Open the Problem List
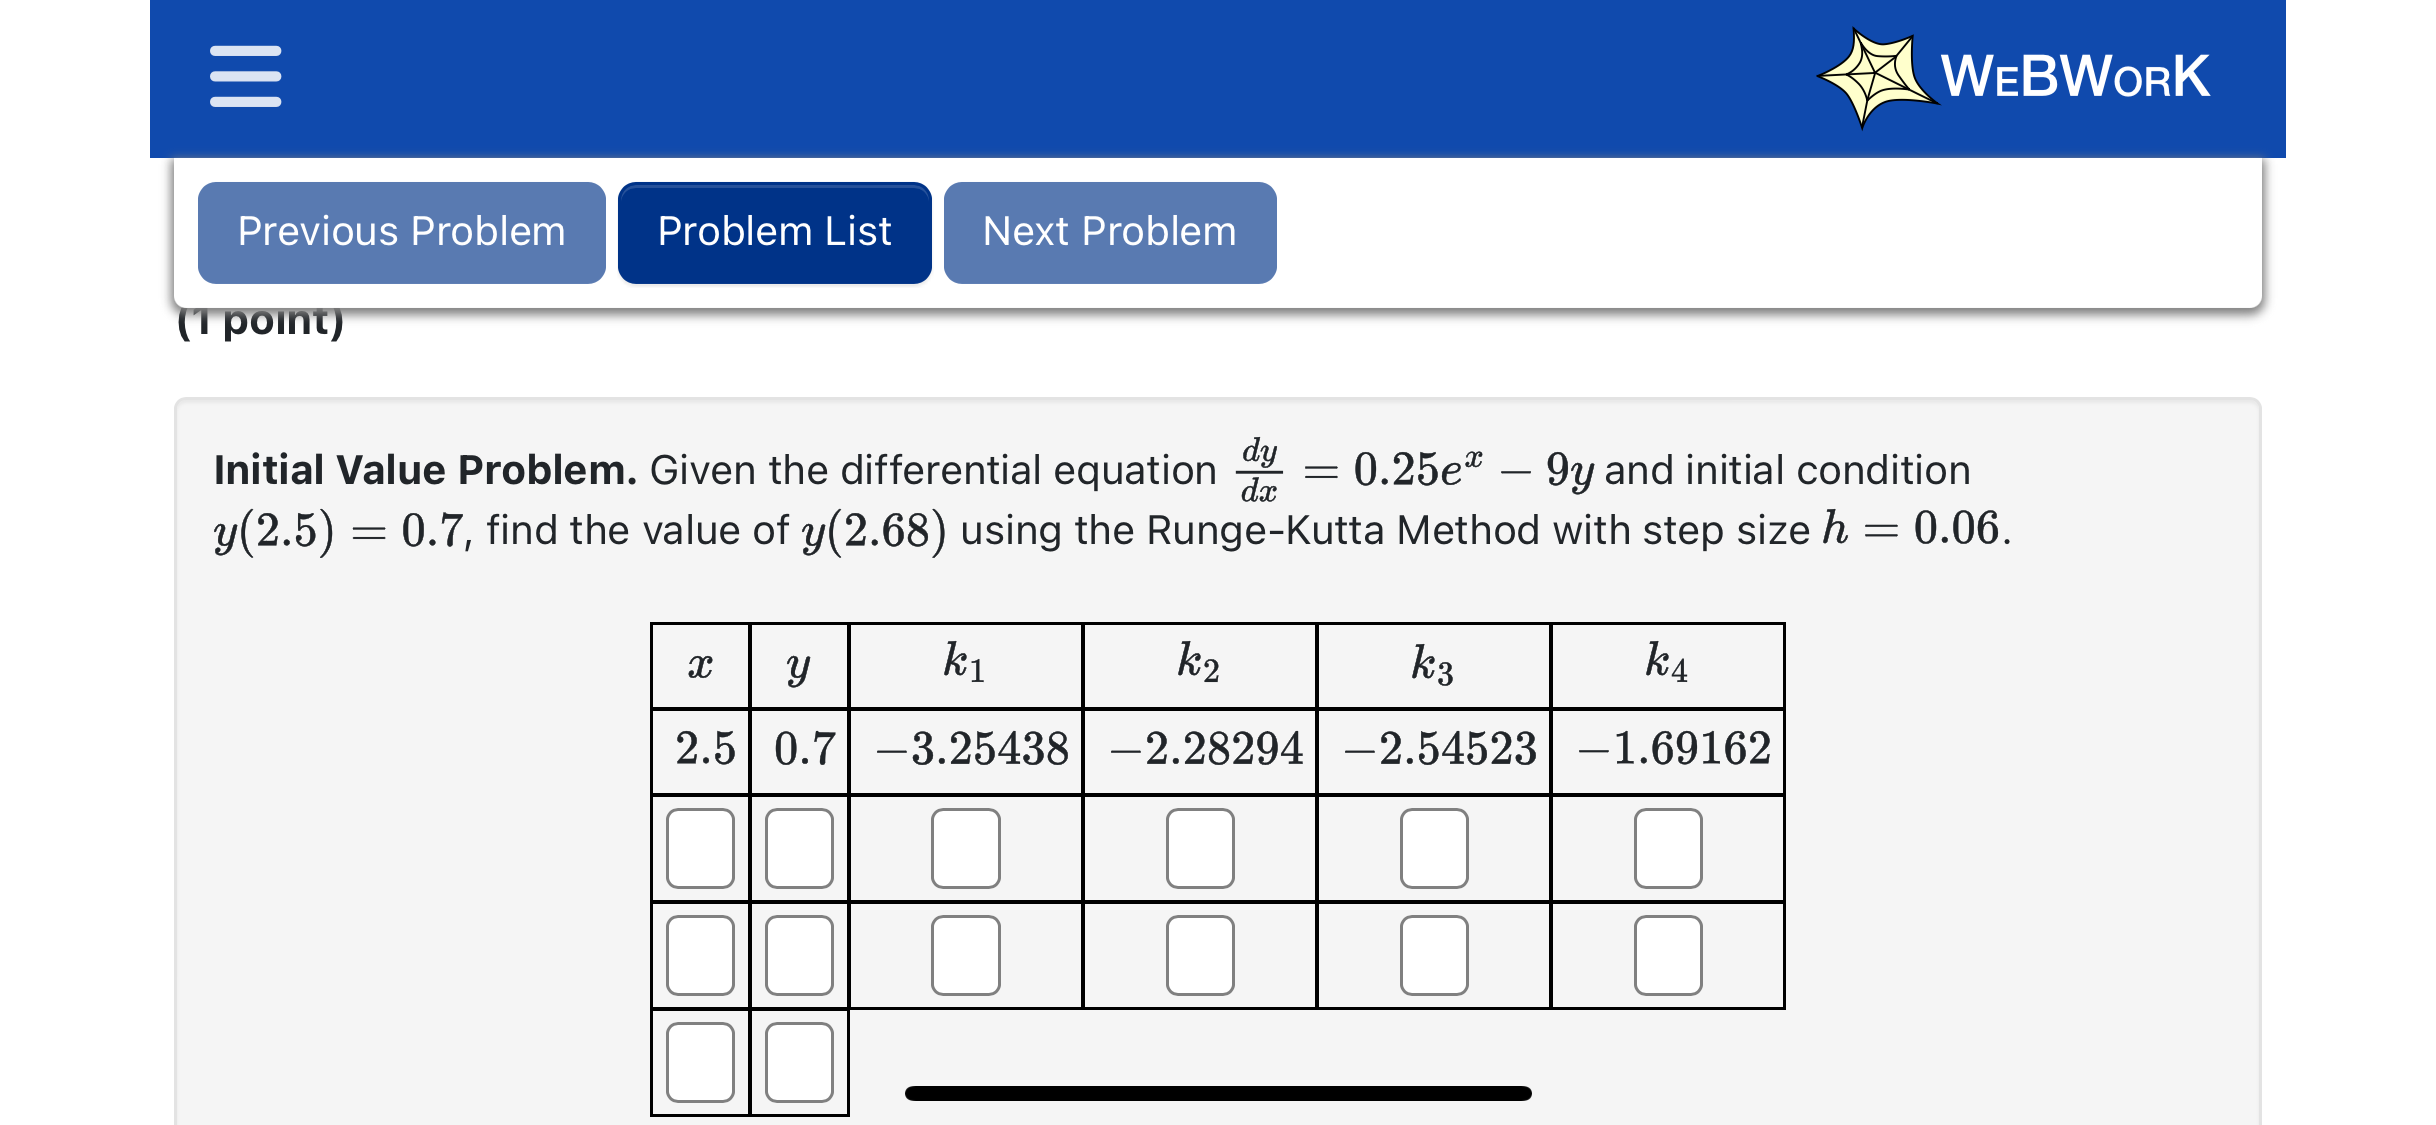This screenshot has width=2436, height=1125. 774,231
